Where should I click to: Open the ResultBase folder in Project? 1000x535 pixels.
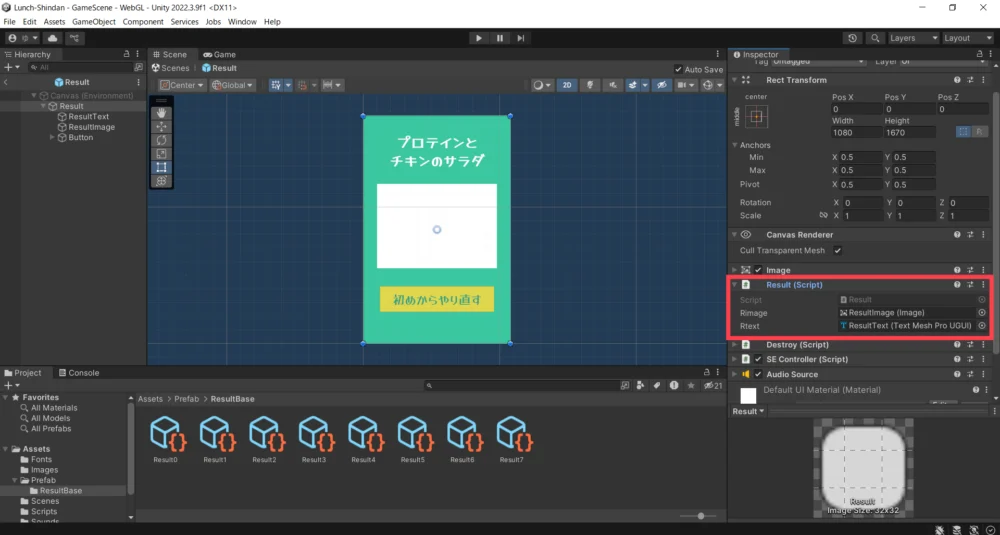61,491
